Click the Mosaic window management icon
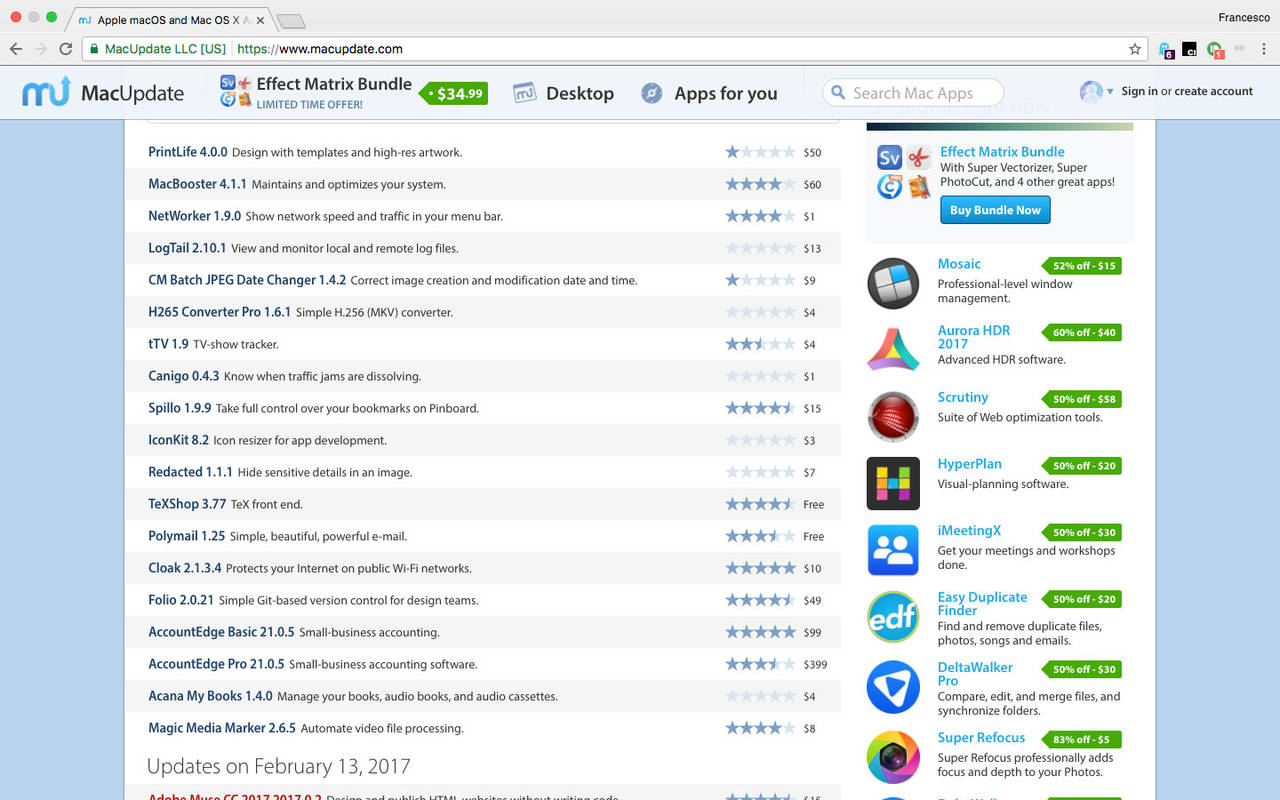The image size is (1280, 800). 893,283
